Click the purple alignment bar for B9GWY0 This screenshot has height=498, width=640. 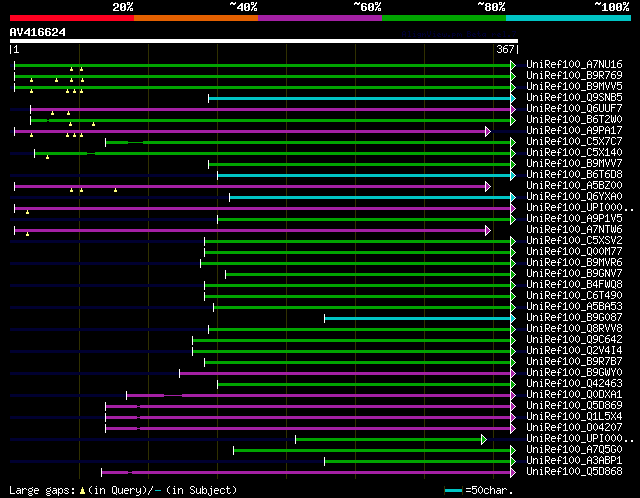(x=345, y=374)
